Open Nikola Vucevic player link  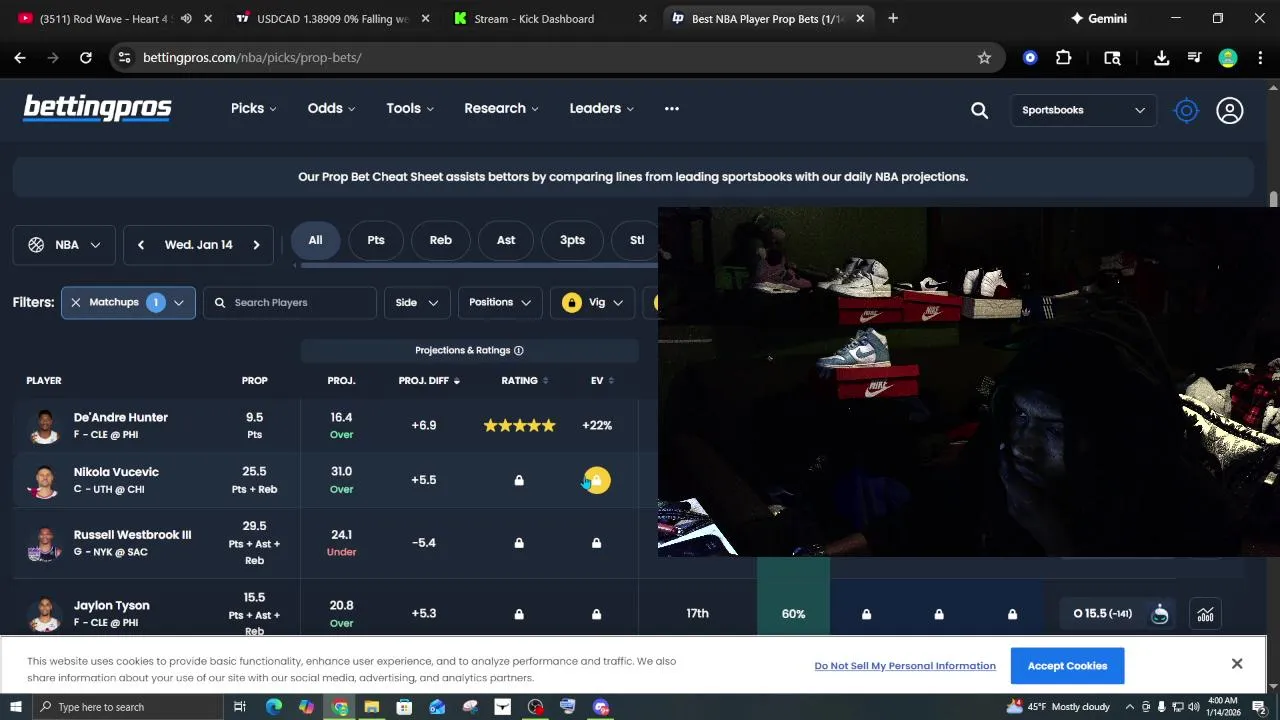(116, 472)
